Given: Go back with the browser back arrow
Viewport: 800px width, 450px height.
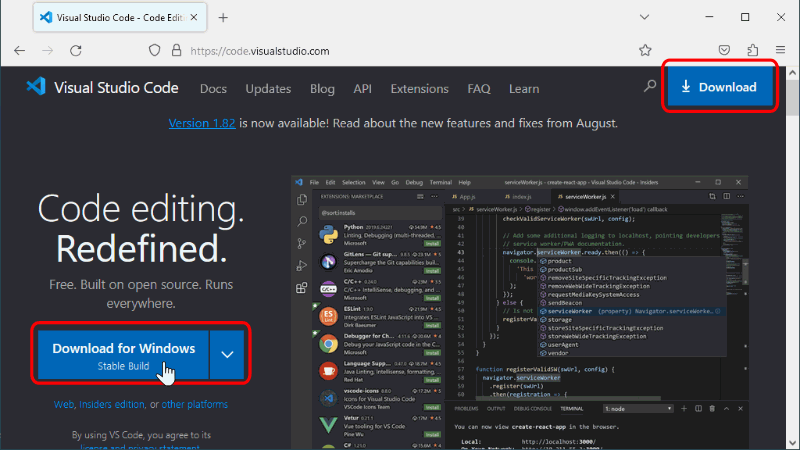Looking at the screenshot, I should [x=19, y=51].
